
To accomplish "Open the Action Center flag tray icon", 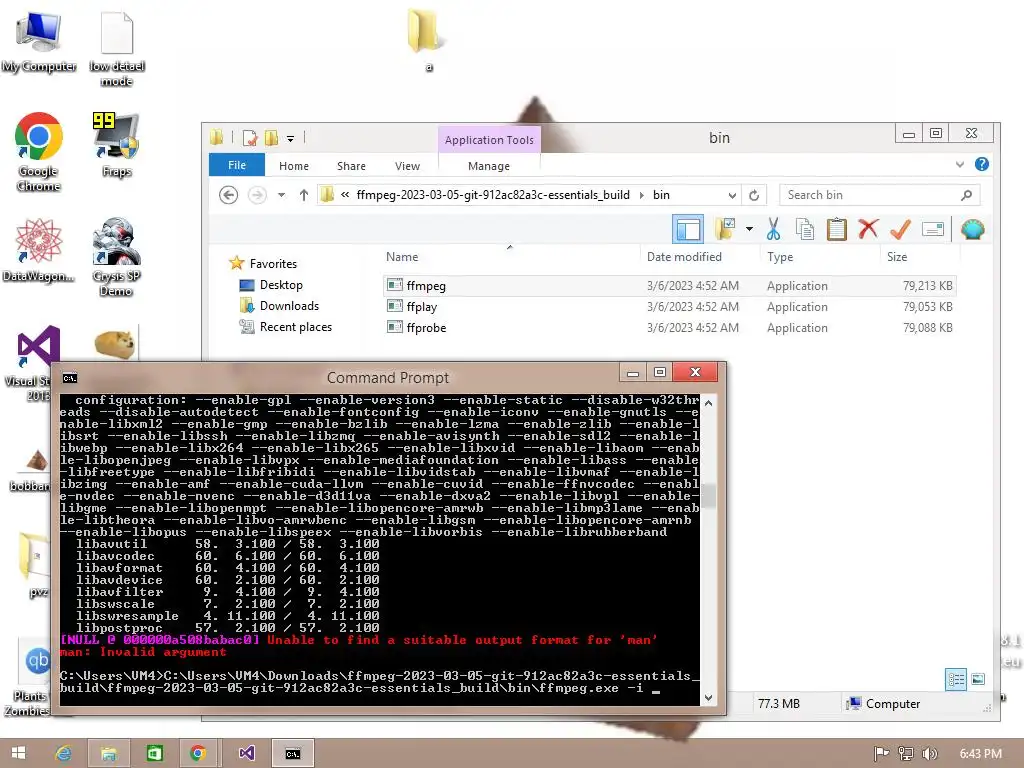I will (x=881, y=754).
